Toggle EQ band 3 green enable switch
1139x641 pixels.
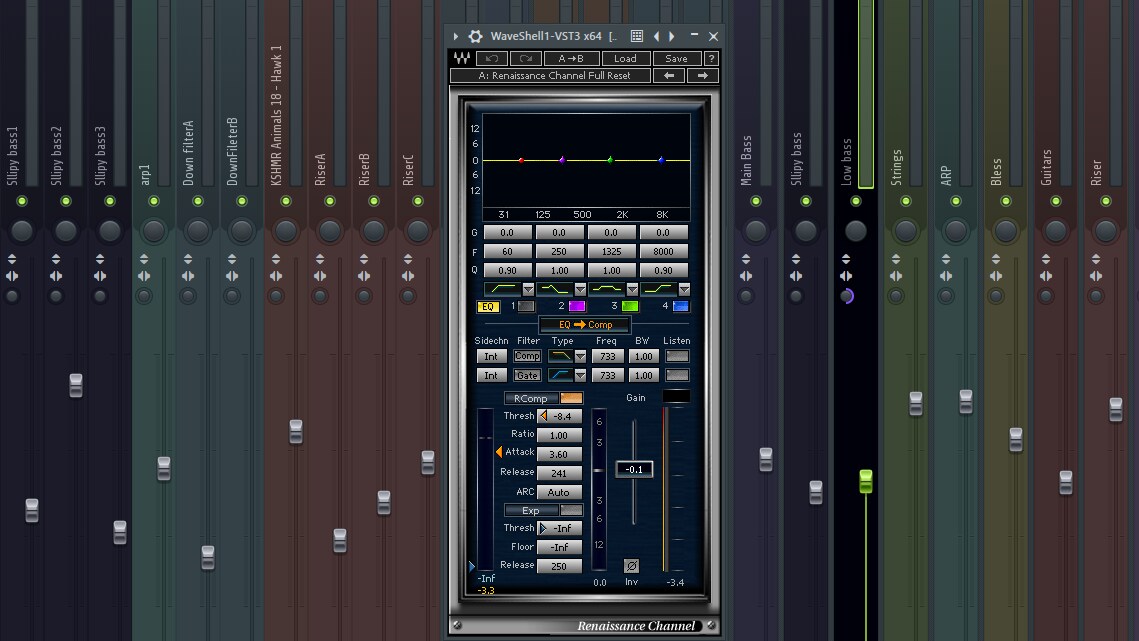[630, 307]
